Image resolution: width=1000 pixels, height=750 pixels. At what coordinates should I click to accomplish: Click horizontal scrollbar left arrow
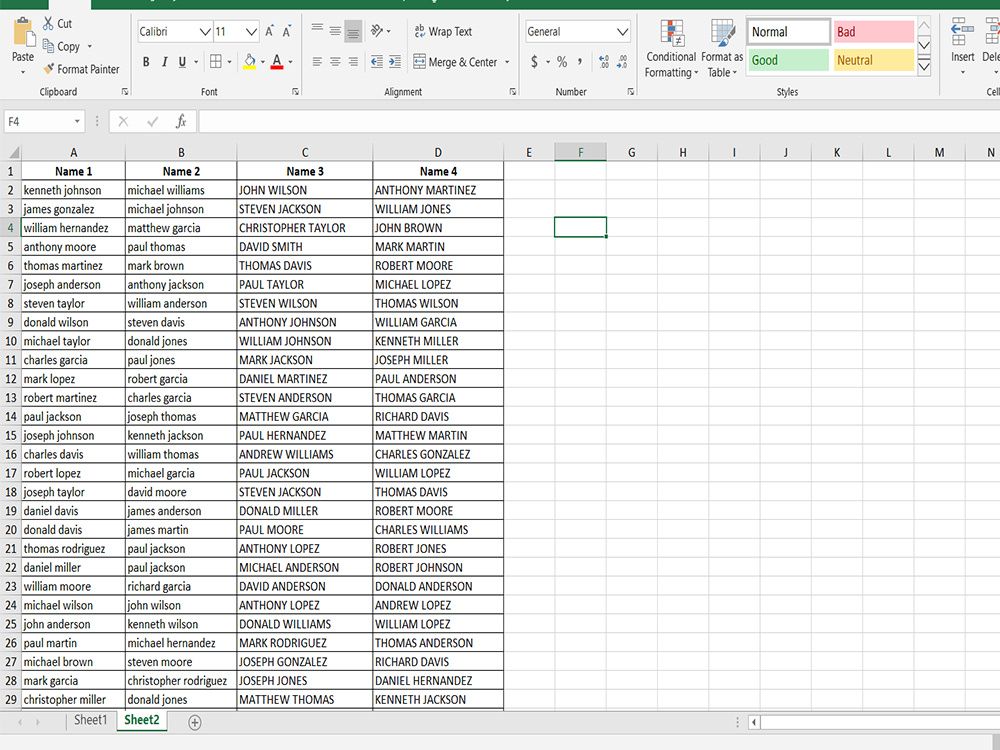pos(754,722)
